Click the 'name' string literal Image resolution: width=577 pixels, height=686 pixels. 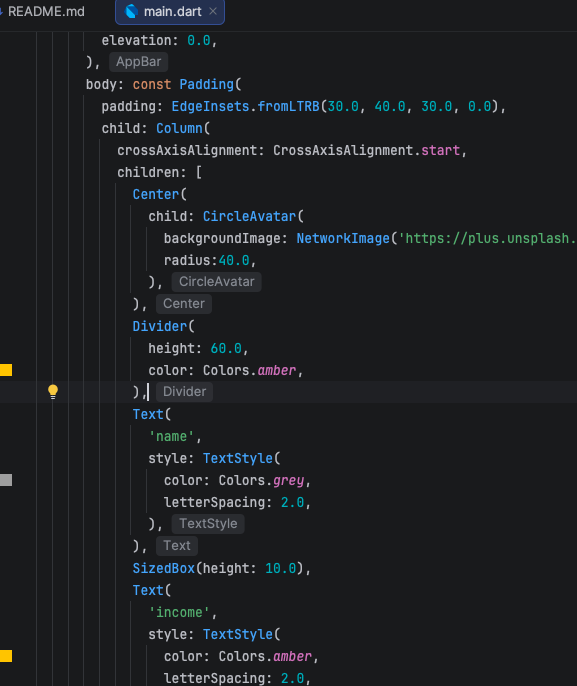pos(171,436)
